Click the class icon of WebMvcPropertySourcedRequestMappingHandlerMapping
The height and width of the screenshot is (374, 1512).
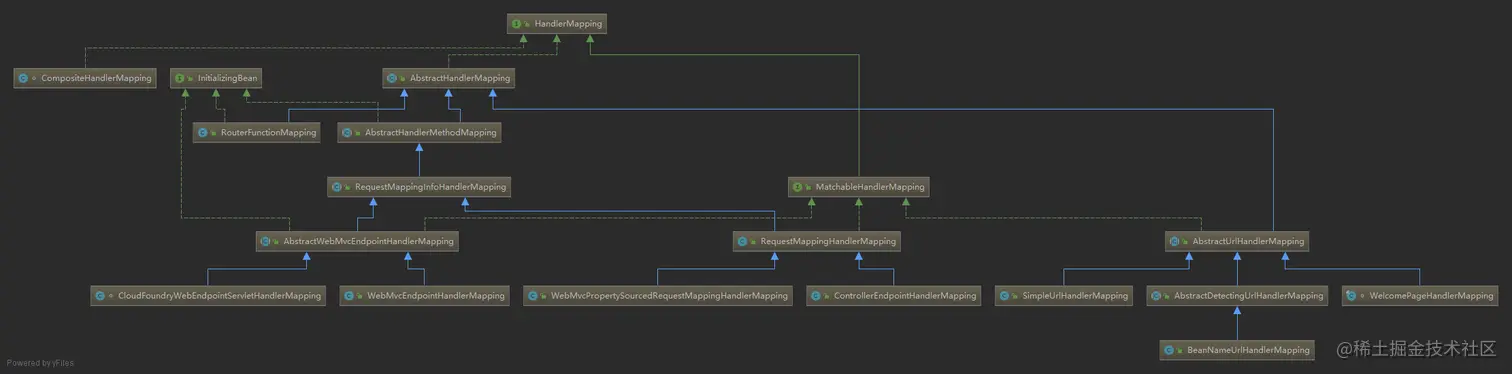pyautogui.click(x=532, y=296)
